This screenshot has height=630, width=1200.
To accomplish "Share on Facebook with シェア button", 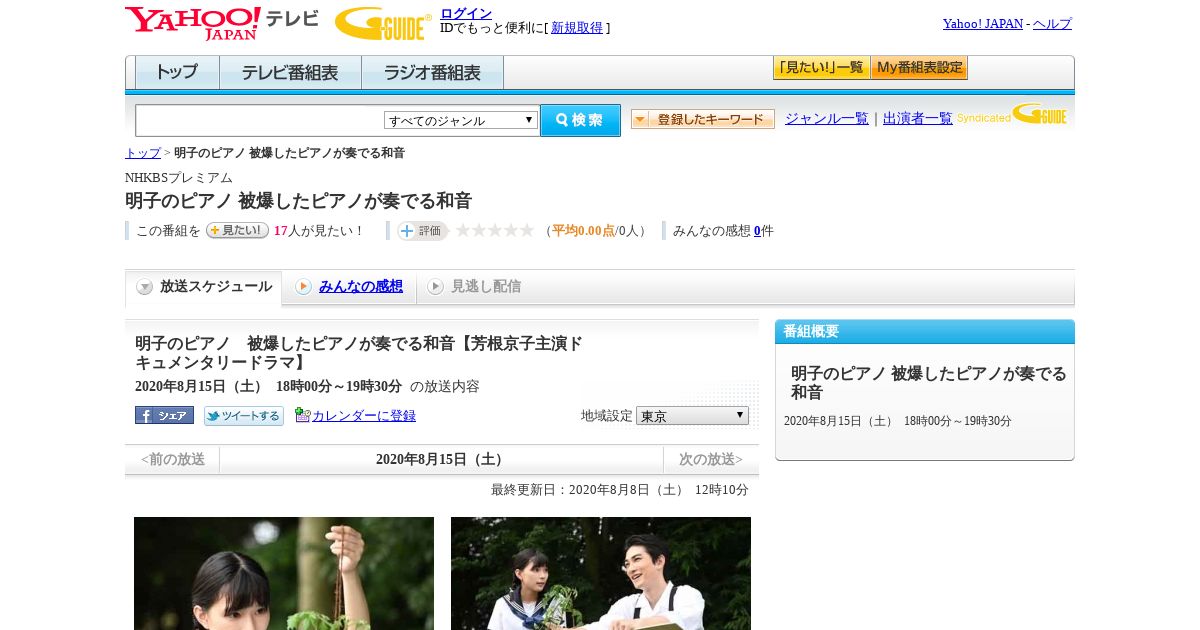I will tap(164, 415).
